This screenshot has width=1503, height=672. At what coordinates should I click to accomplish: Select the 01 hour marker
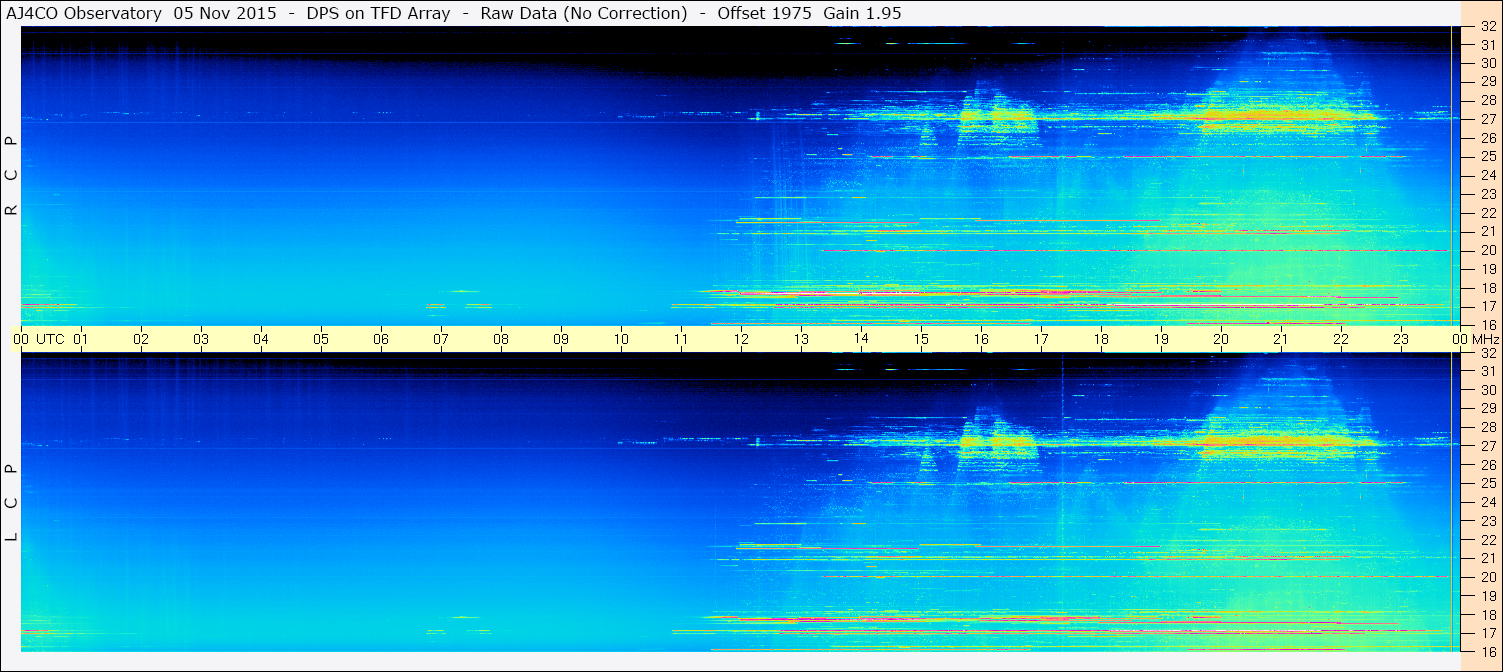coord(81,339)
